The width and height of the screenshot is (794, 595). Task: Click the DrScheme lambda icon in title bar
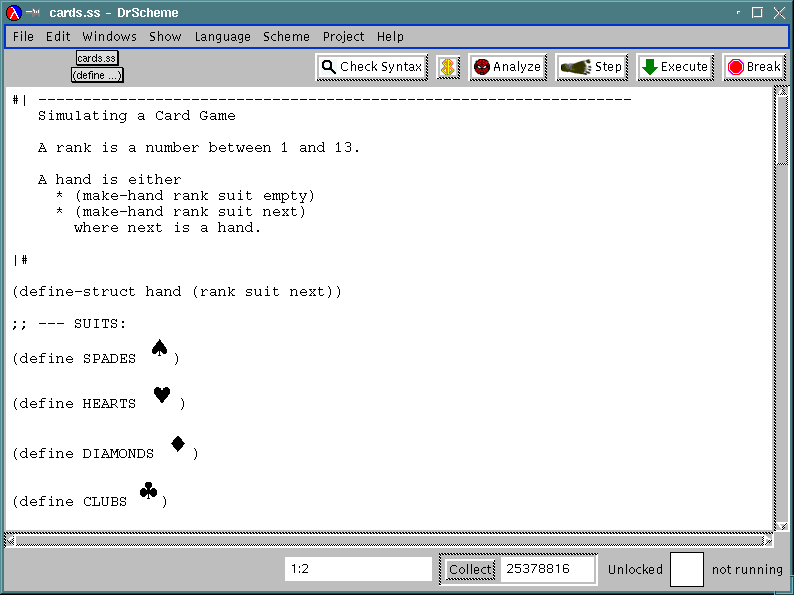tap(14, 12)
